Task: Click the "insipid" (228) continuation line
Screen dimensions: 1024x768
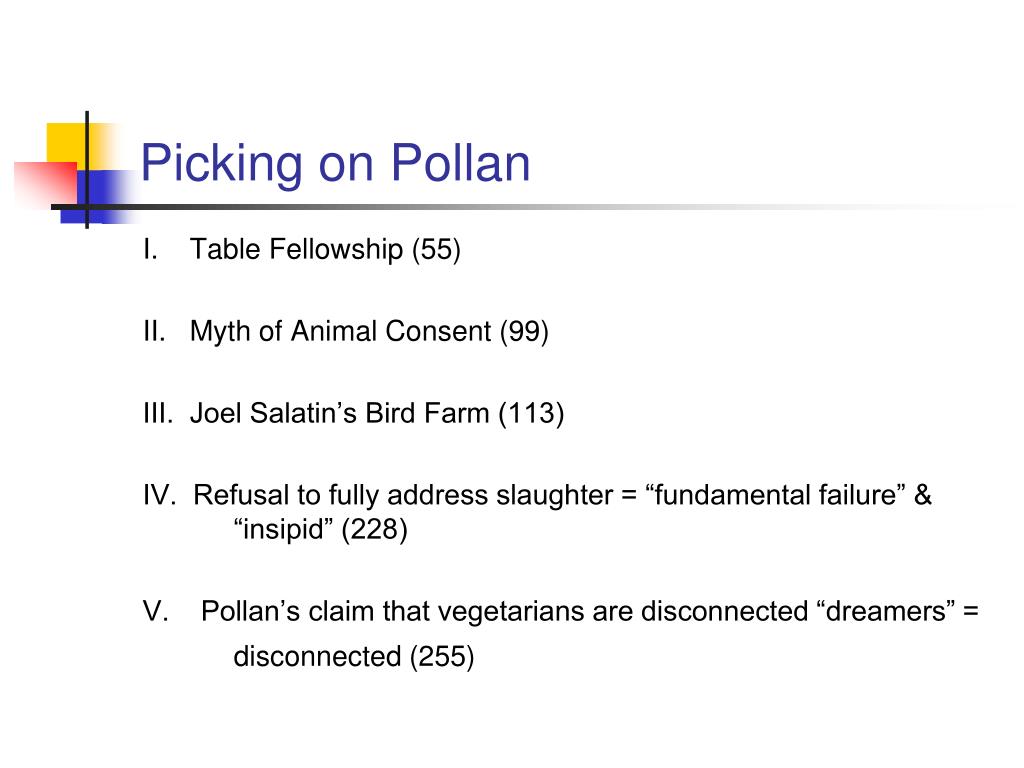Action: [321, 529]
